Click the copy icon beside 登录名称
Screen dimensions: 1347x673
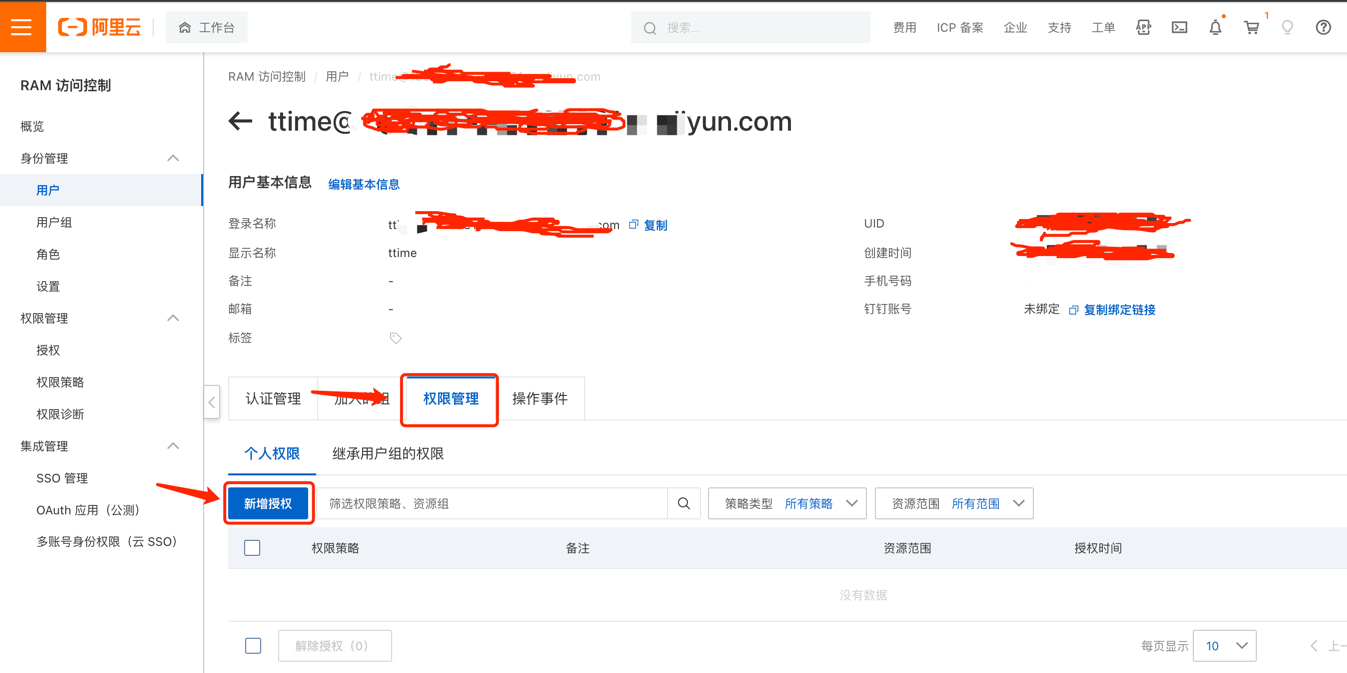[x=634, y=225]
